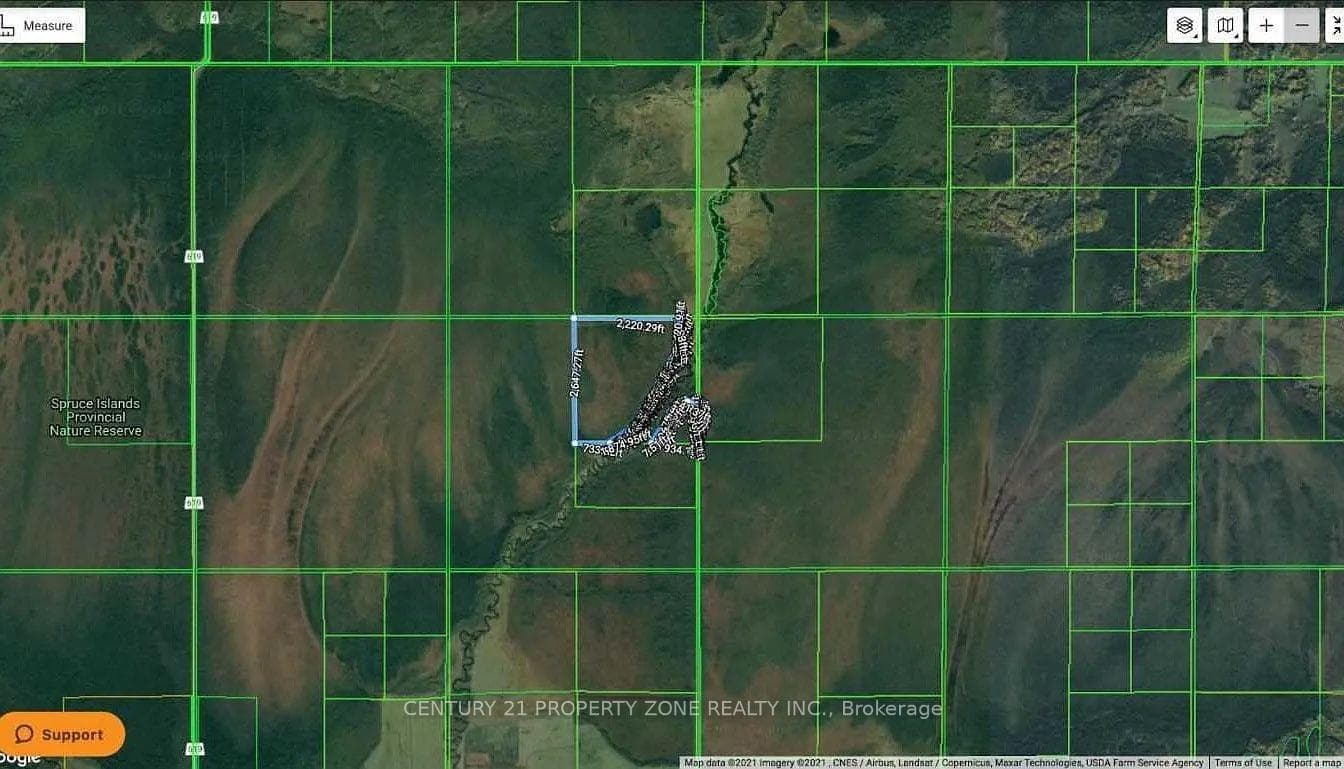Zoom out on the map

[1302, 25]
